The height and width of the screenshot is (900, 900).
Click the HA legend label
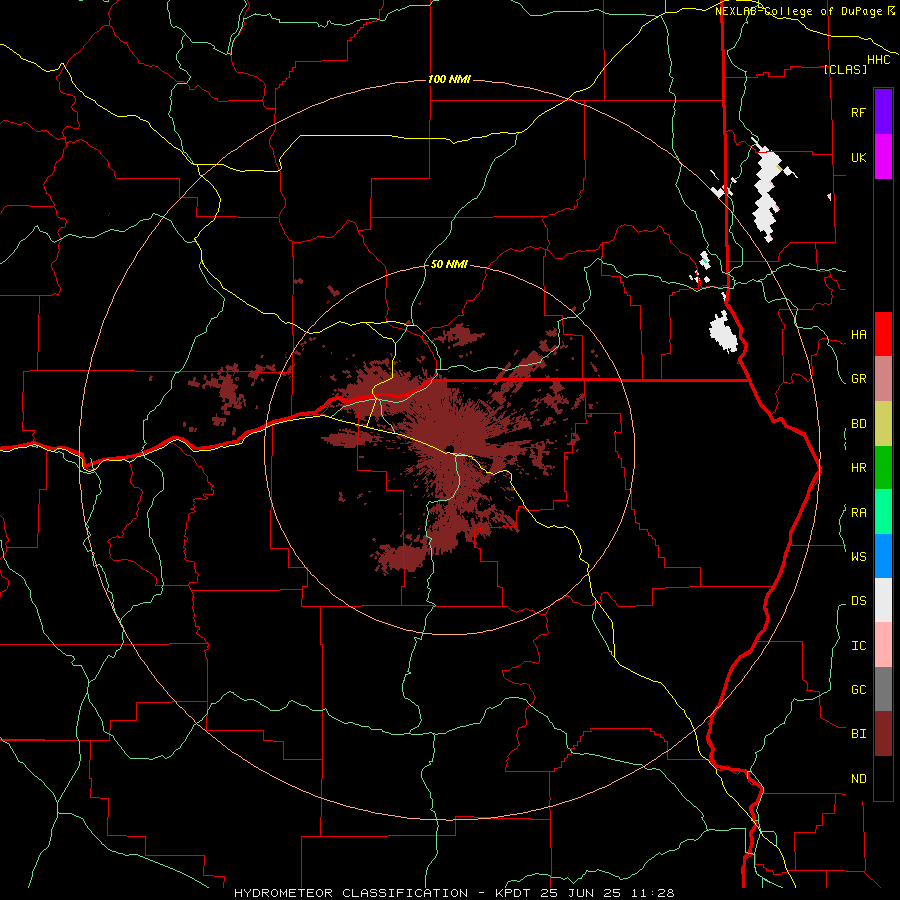pos(858,335)
